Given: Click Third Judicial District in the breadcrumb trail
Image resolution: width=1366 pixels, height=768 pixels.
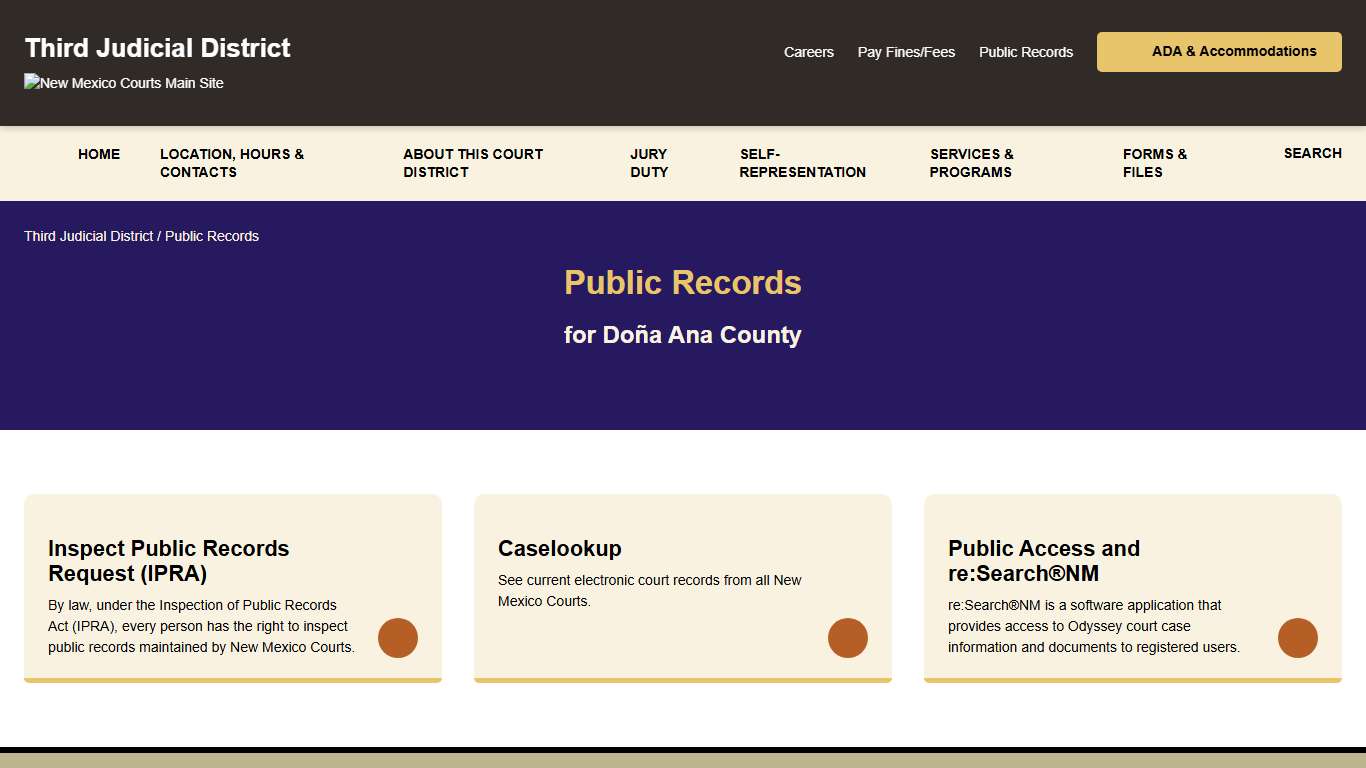Looking at the screenshot, I should coord(88,236).
